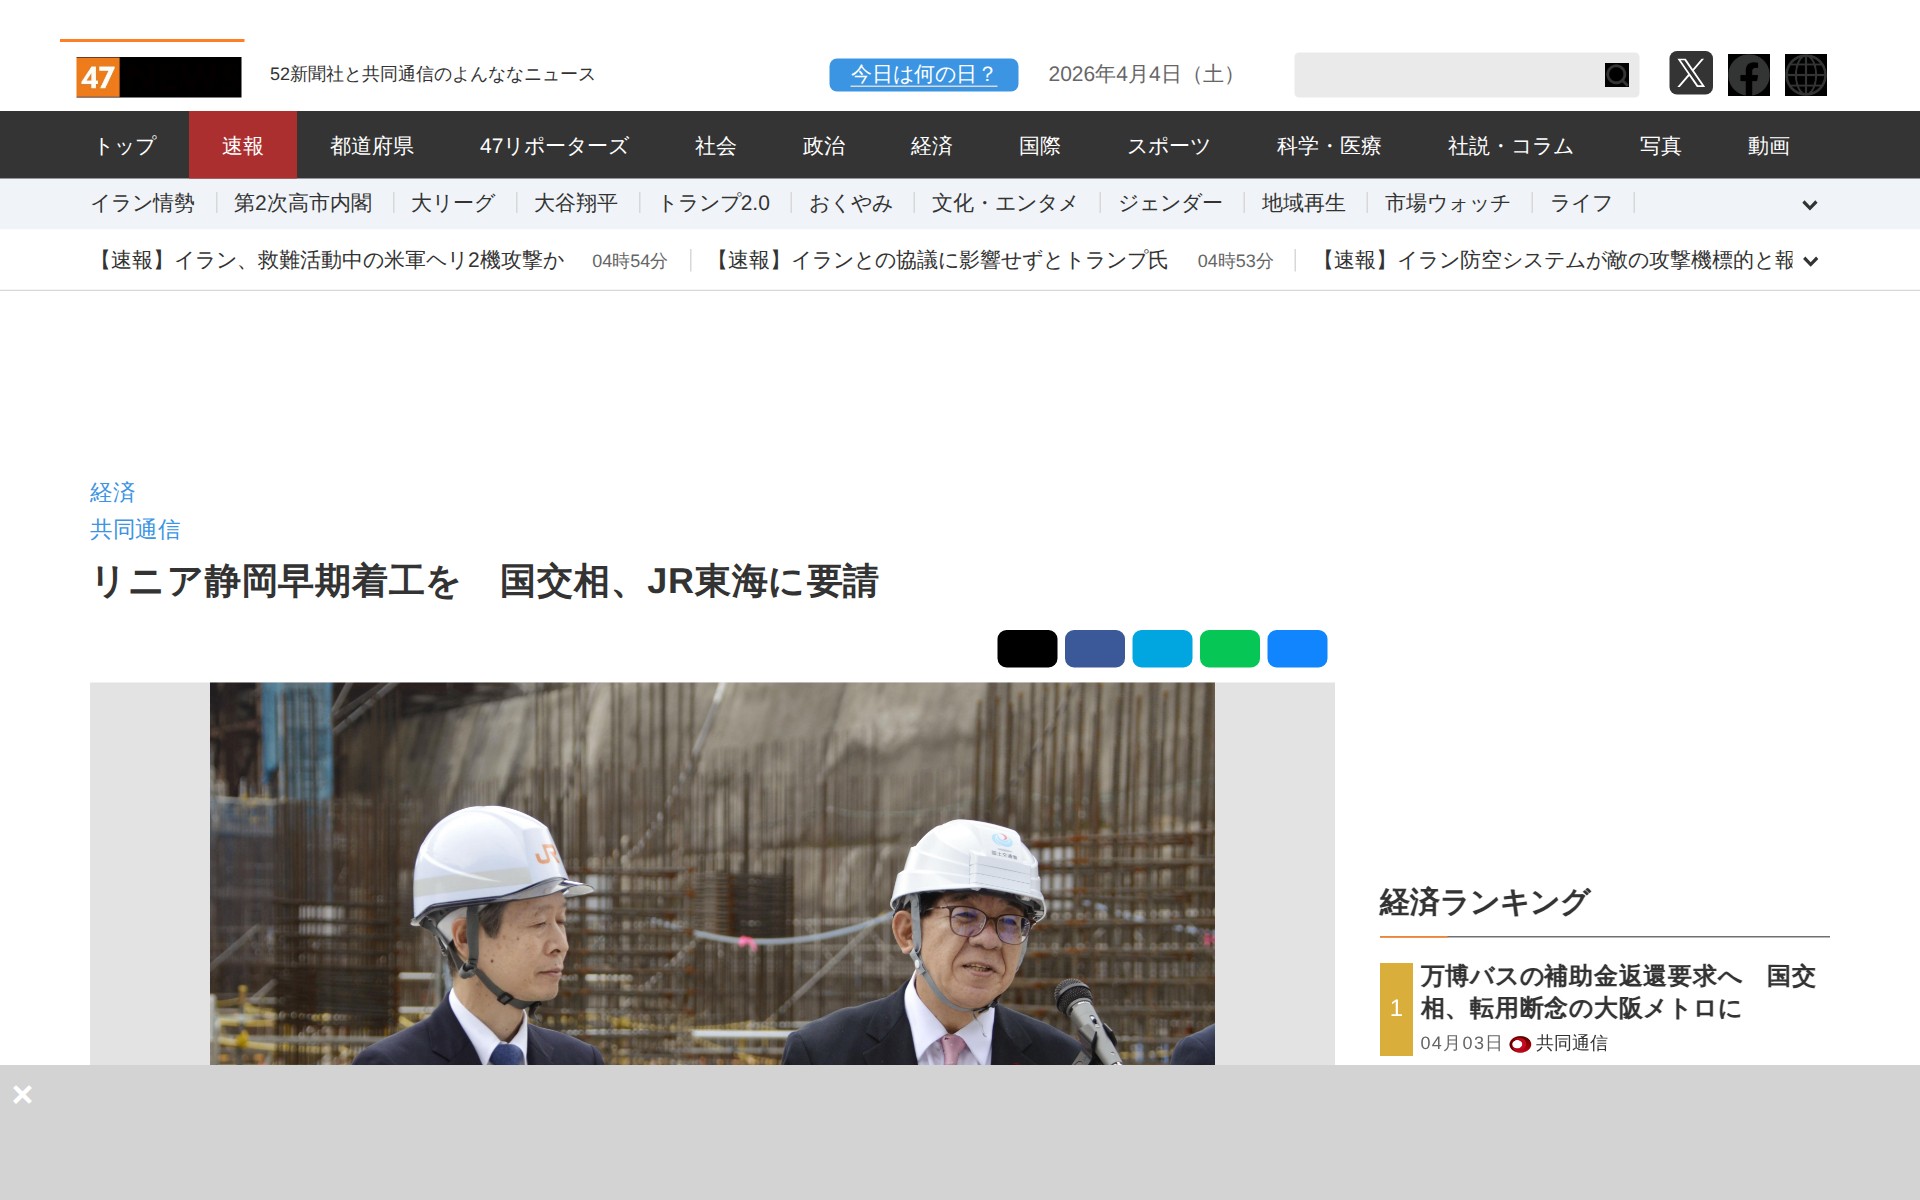Click the 経済 category link above headline

point(112,492)
